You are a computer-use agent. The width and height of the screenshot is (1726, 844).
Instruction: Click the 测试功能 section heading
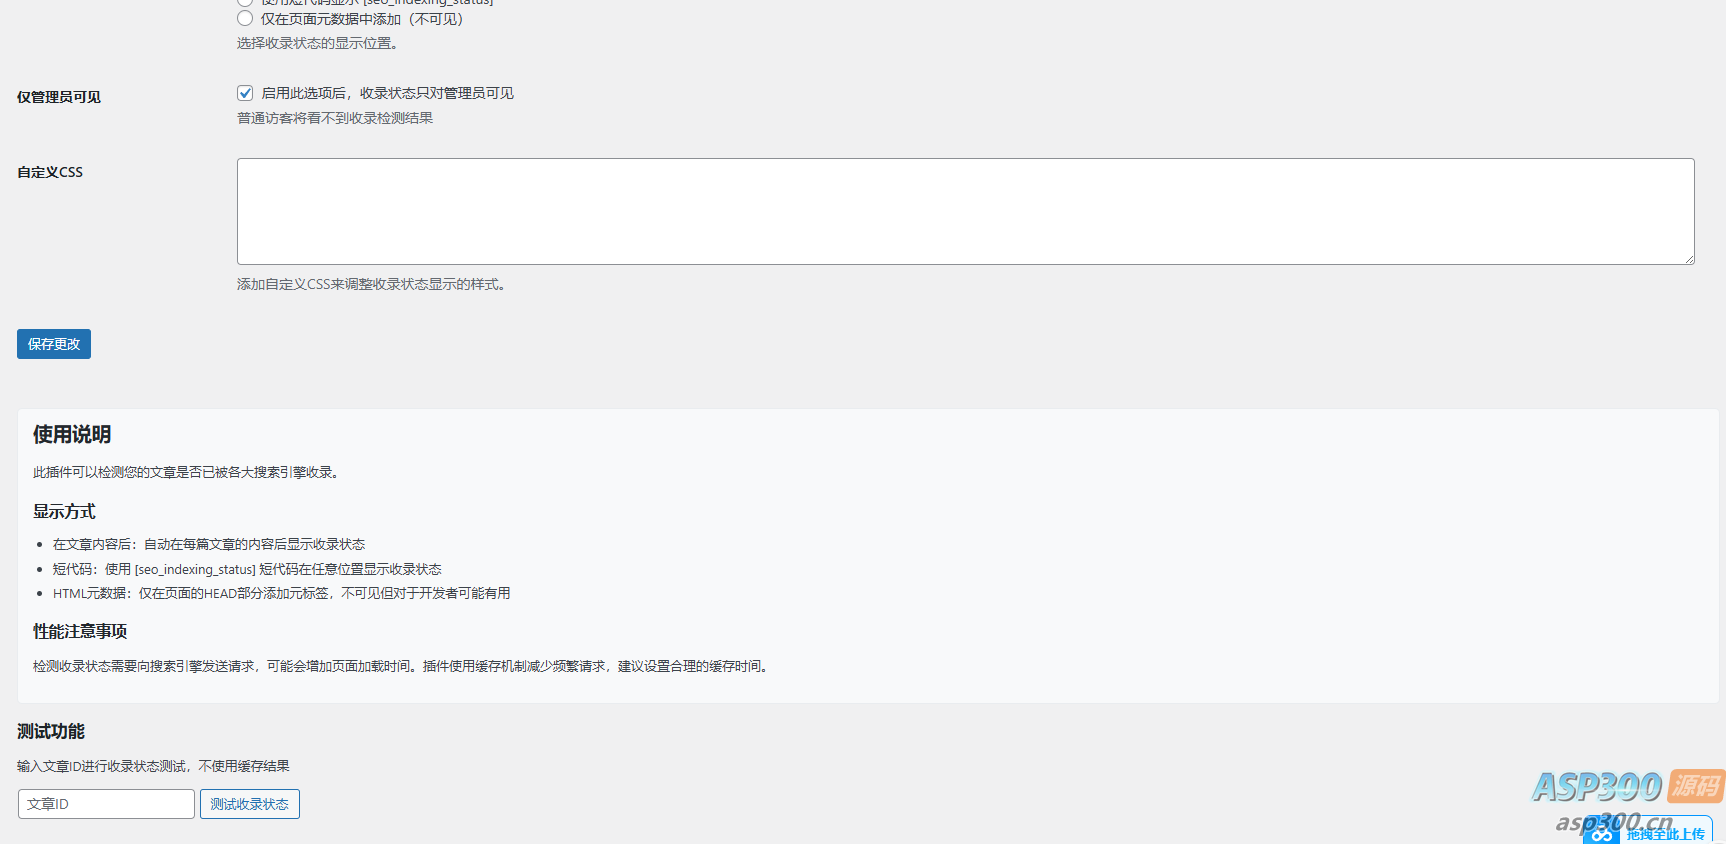click(x=51, y=732)
